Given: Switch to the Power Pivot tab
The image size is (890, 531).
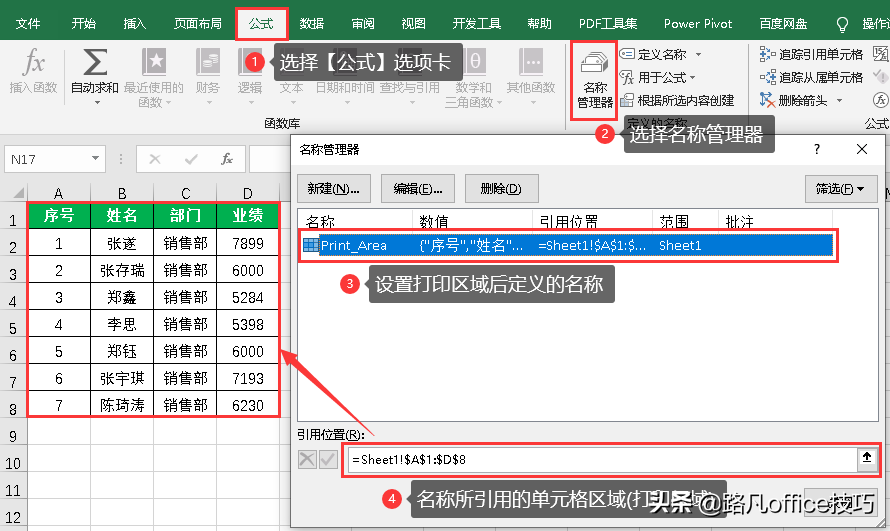Looking at the screenshot, I should click(x=698, y=23).
